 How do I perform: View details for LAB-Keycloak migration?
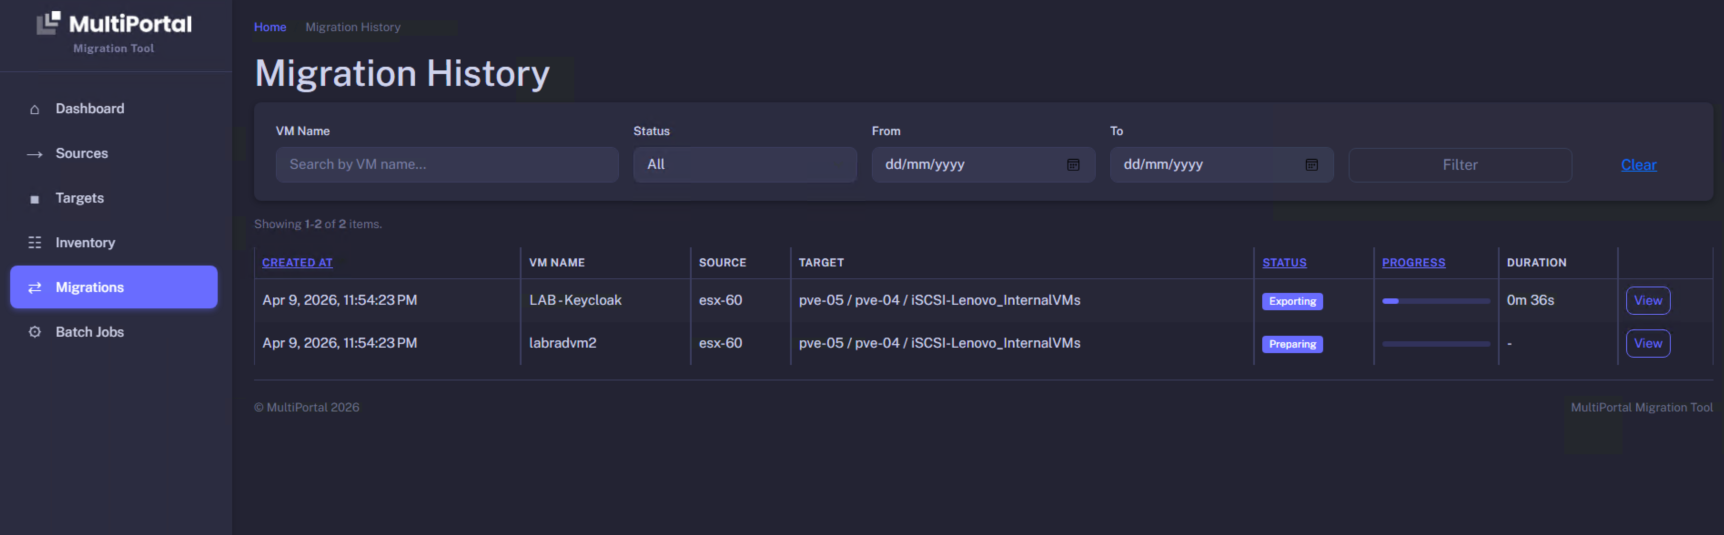(1647, 301)
